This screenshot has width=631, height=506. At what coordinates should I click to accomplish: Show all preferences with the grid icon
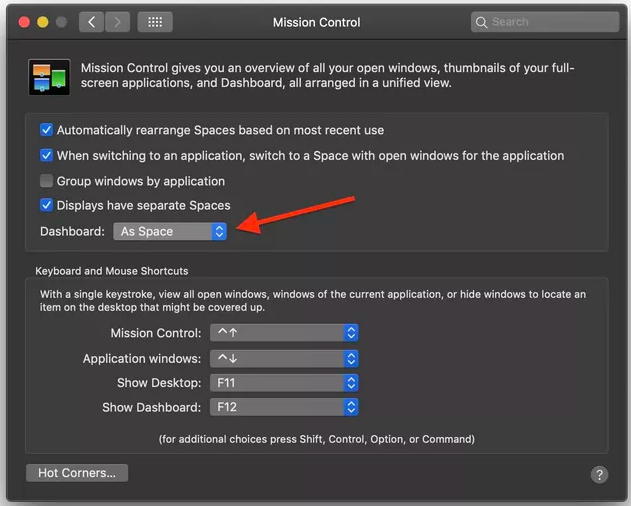[x=155, y=22]
